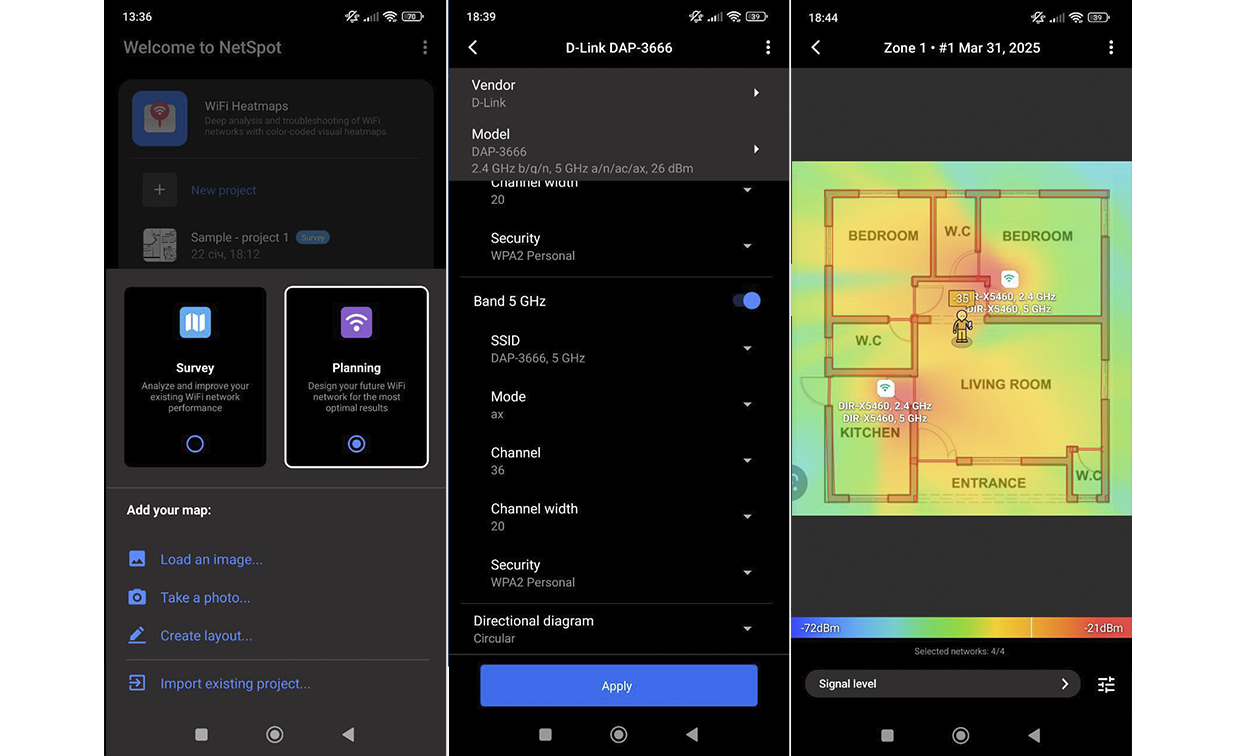Toggle the Band 5 GHz switch
The height and width of the screenshot is (756, 1240).
point(746,301)
